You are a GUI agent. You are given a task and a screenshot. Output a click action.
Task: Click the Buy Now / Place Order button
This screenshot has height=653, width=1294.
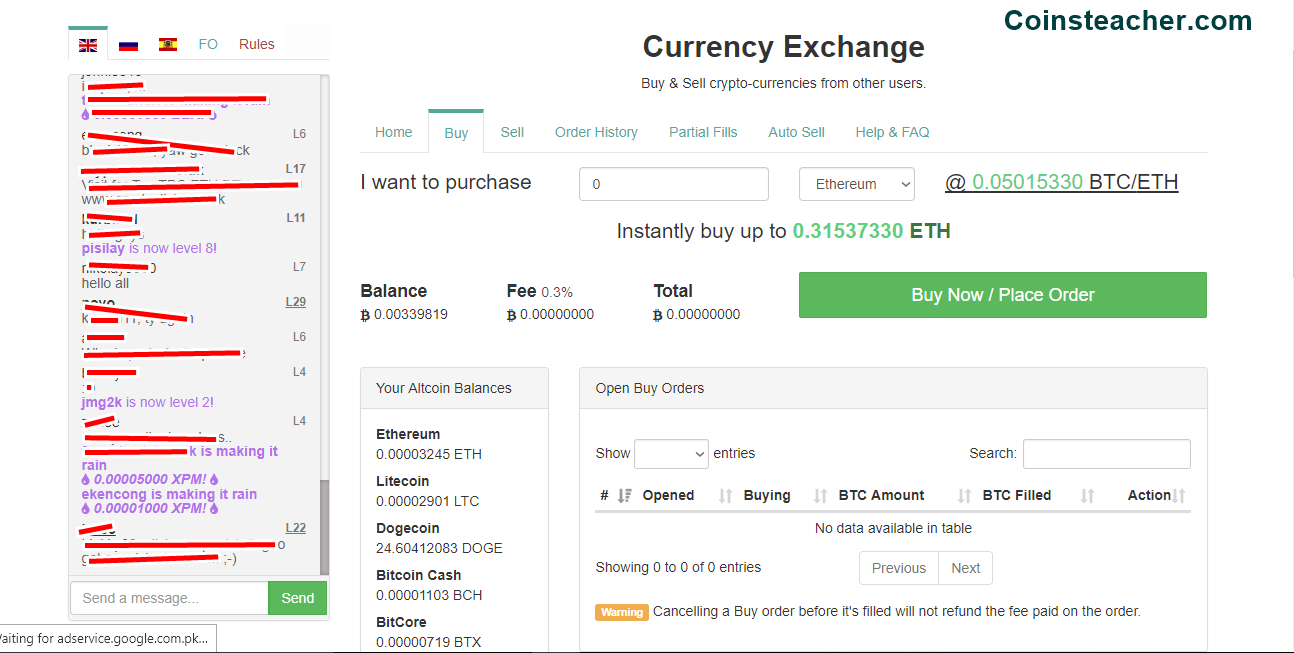pos(1003,295)
